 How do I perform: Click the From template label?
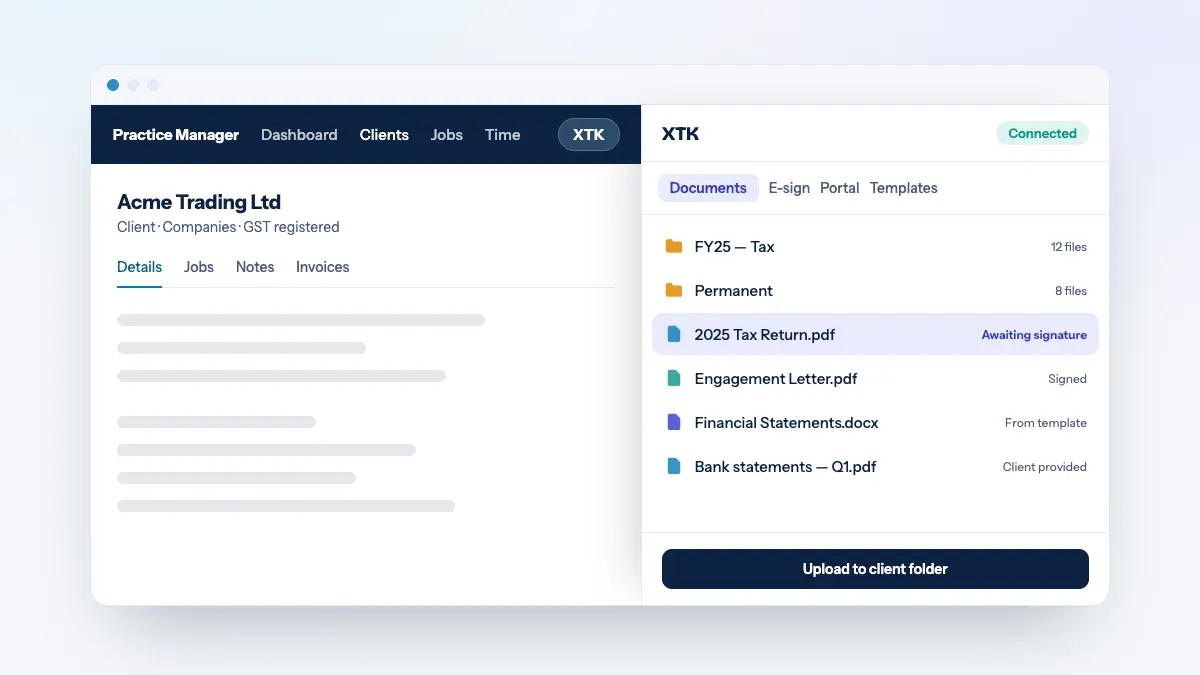click(1045, 423)
